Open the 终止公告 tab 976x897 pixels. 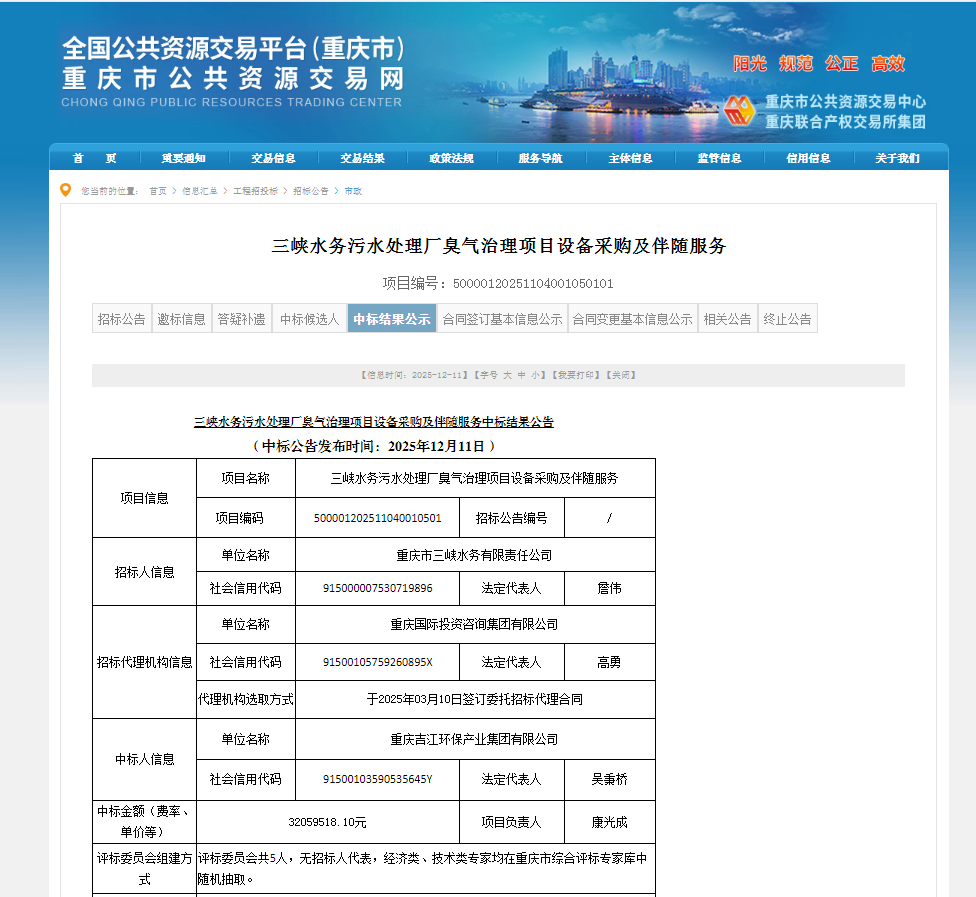[x=788, y=319]
